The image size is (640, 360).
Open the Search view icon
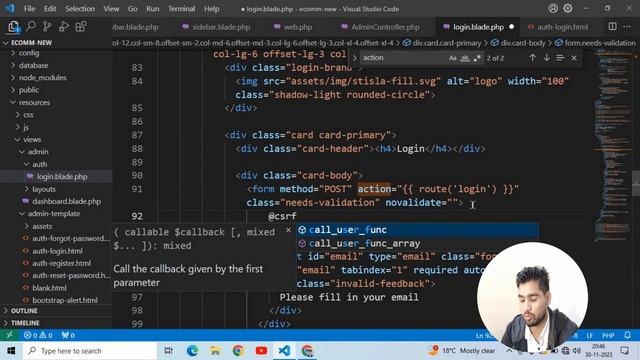point(31,27)
